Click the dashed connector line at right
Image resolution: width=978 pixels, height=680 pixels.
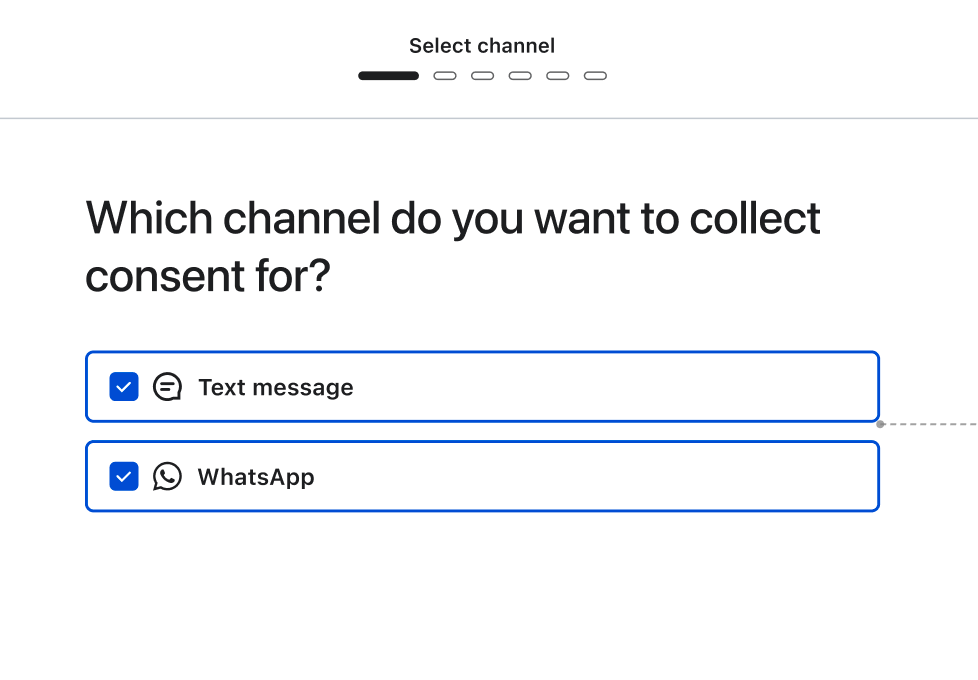coord(930,424)
